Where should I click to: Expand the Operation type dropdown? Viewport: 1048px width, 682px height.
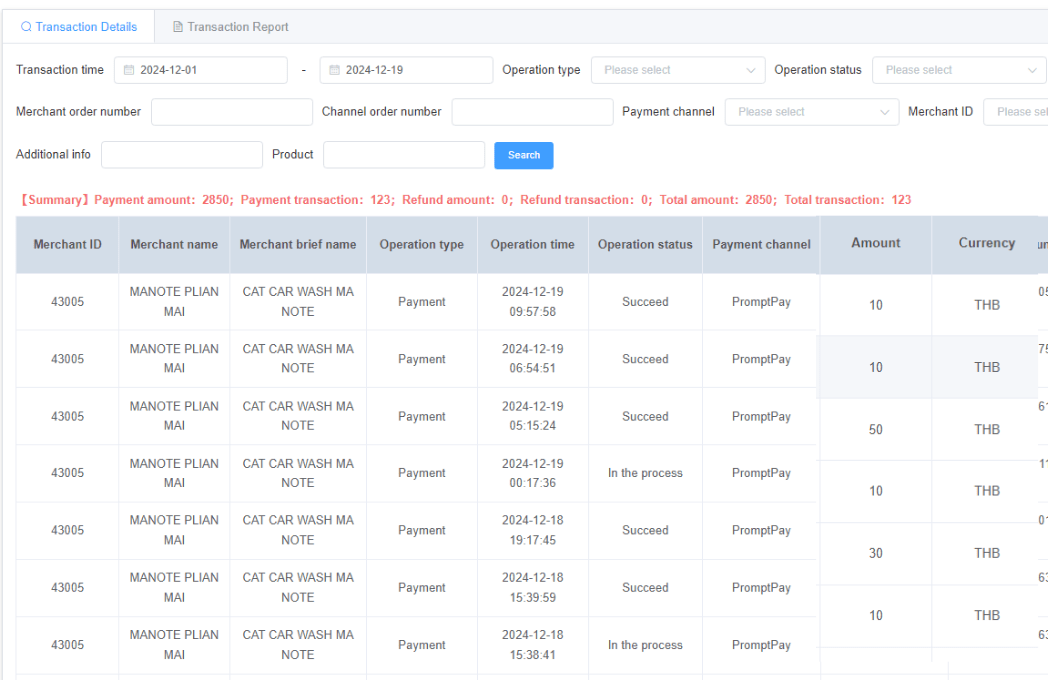(678, 70)
